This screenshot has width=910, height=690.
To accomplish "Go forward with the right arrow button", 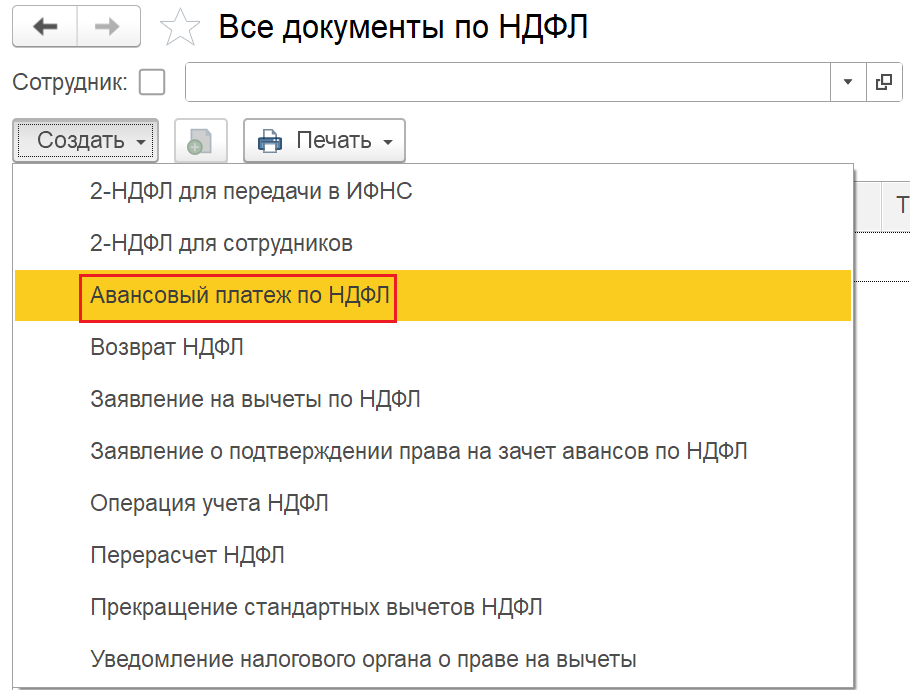I will [109, 26].
